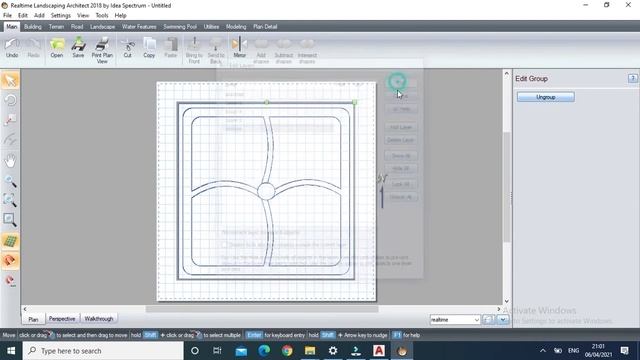Click the Undo toolbar icon
Screen dimensions: 640x360
click(12, 47)
